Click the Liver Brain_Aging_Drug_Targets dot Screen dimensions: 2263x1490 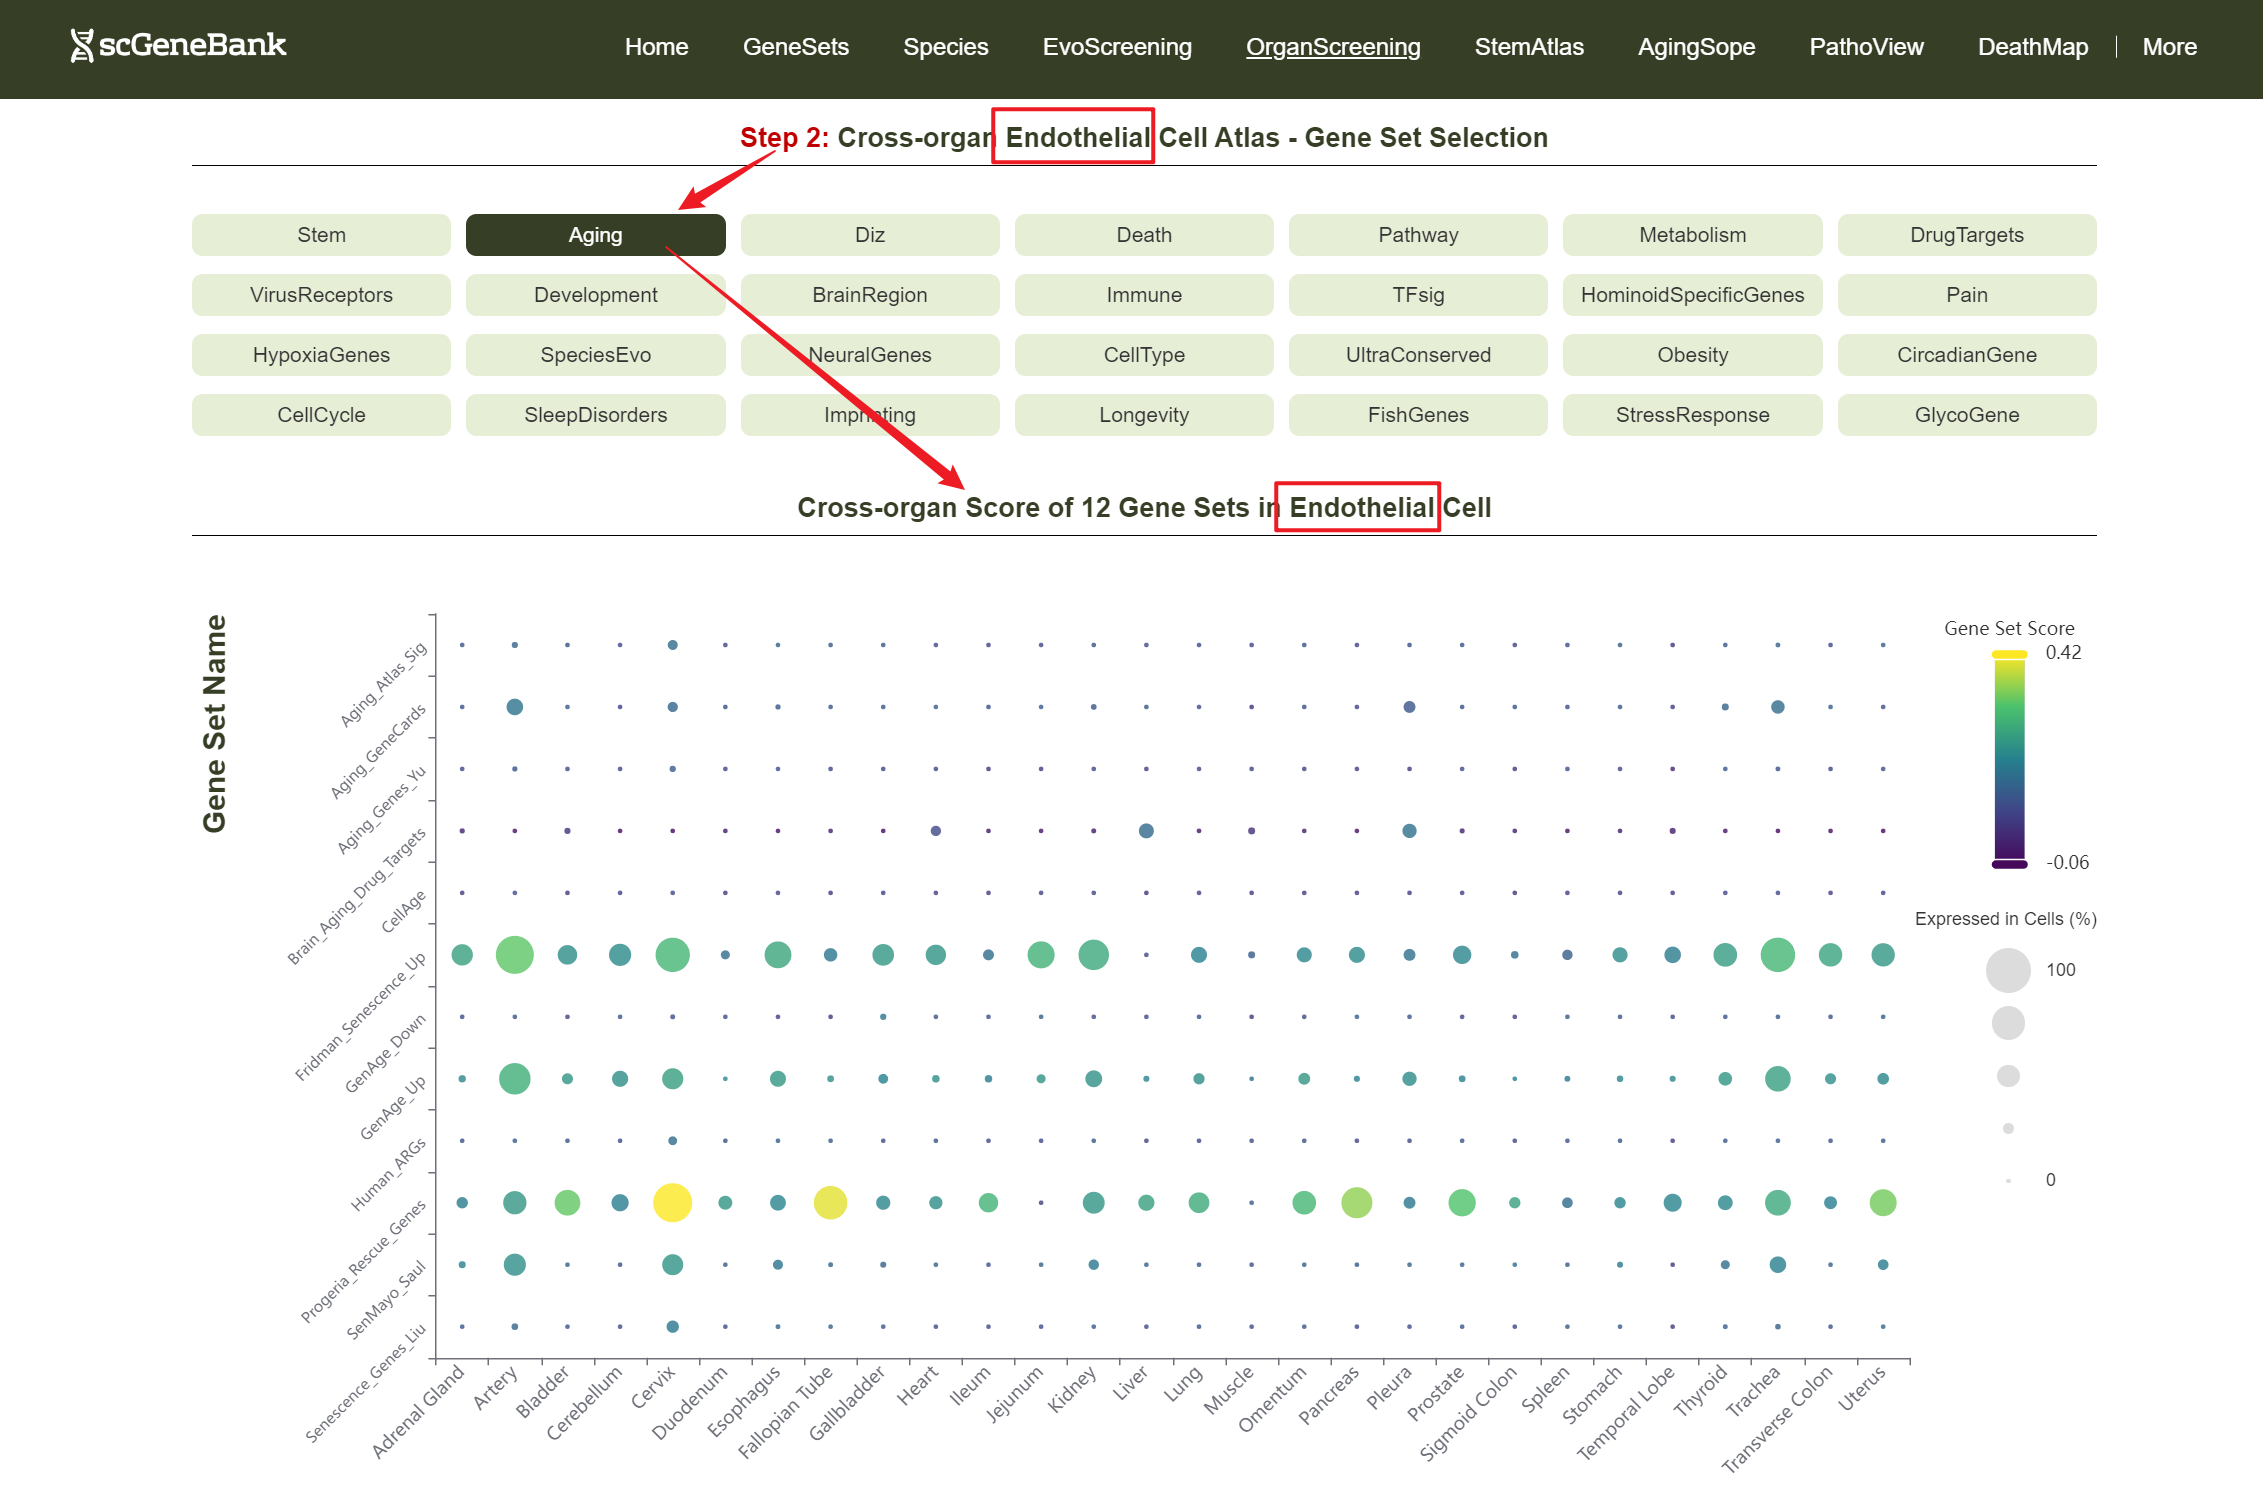pos(1146,830)
